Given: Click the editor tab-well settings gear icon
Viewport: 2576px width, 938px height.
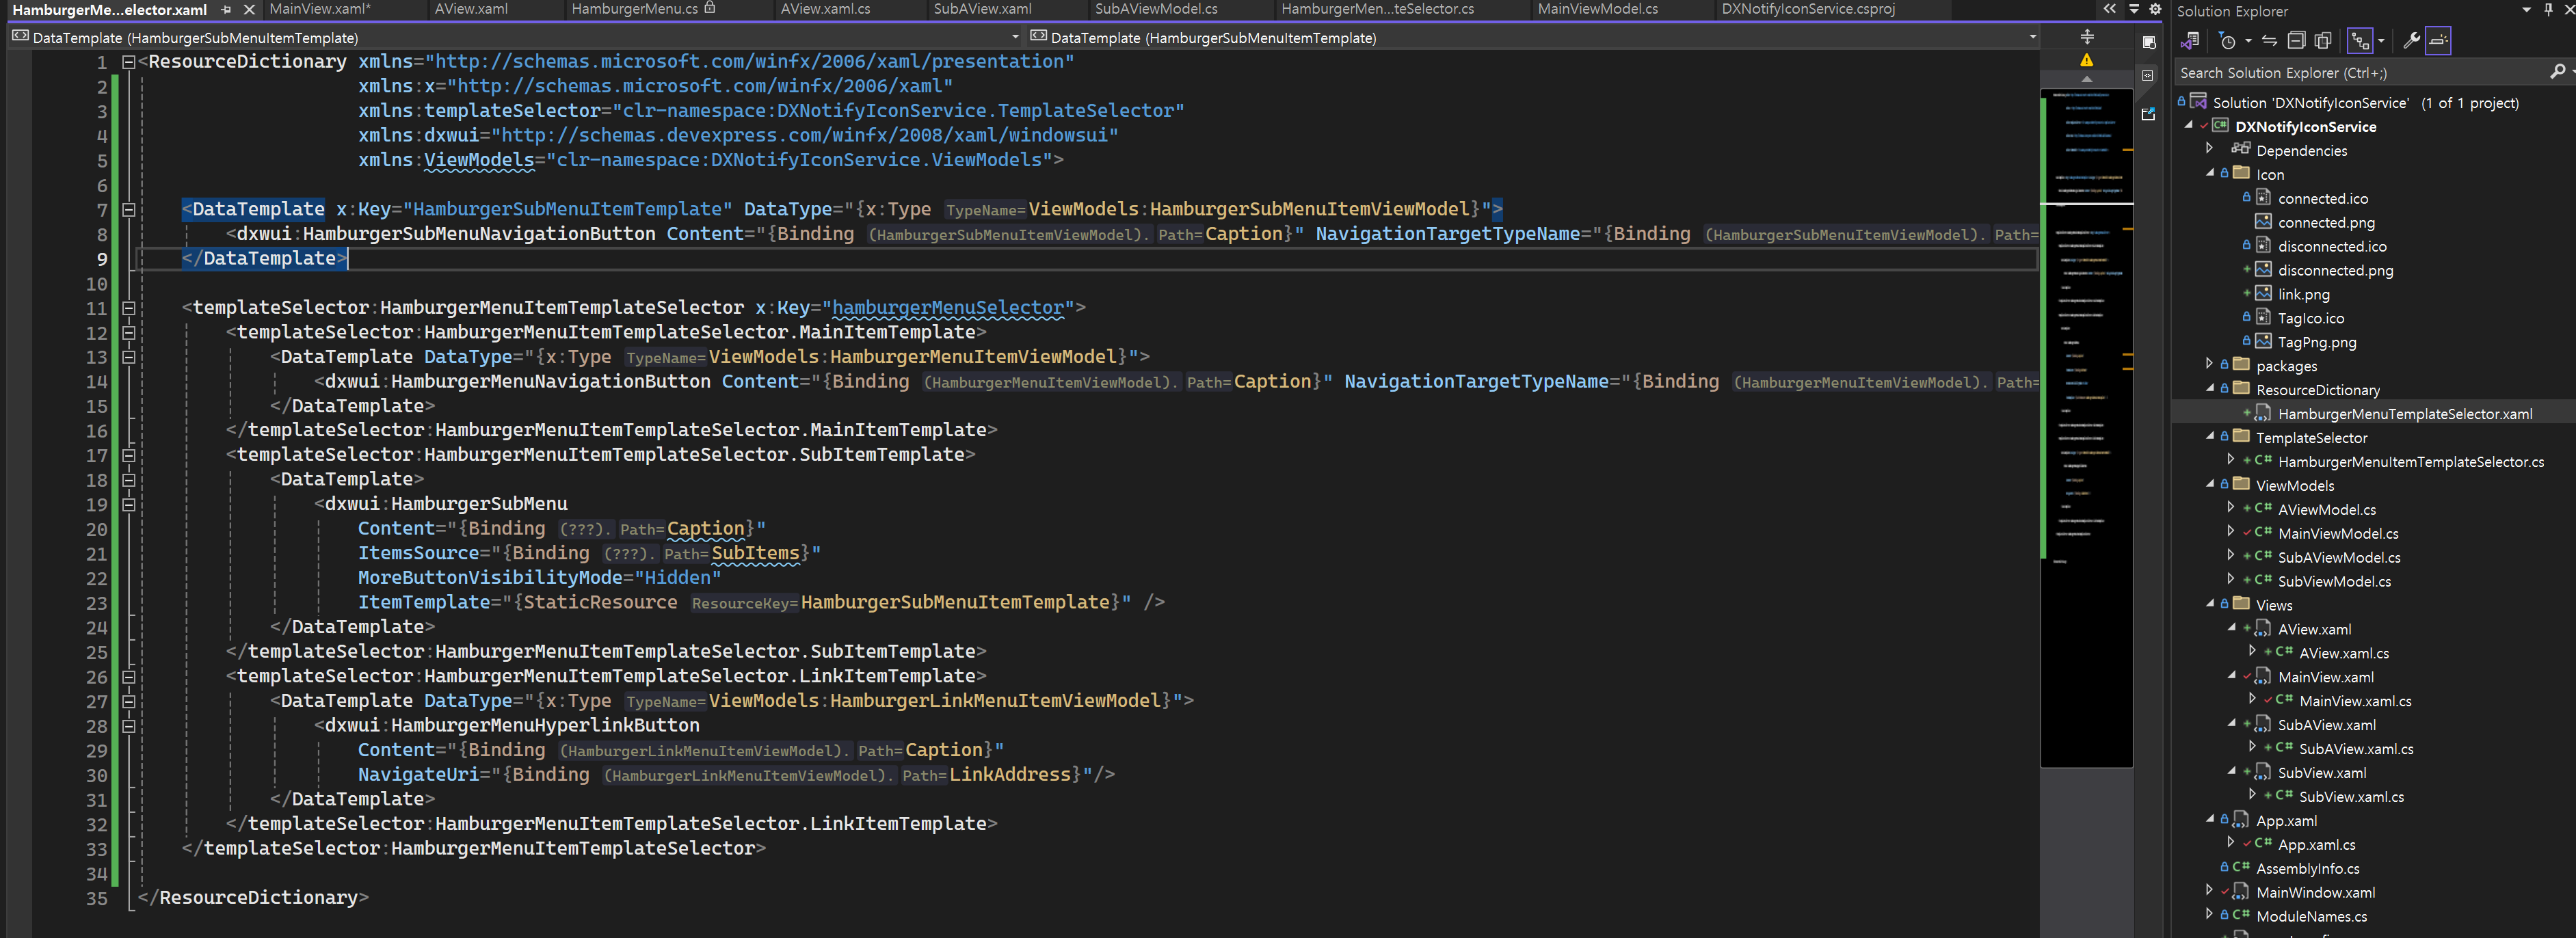Looking at the screenshot, I should click(x=2155, y=9).
